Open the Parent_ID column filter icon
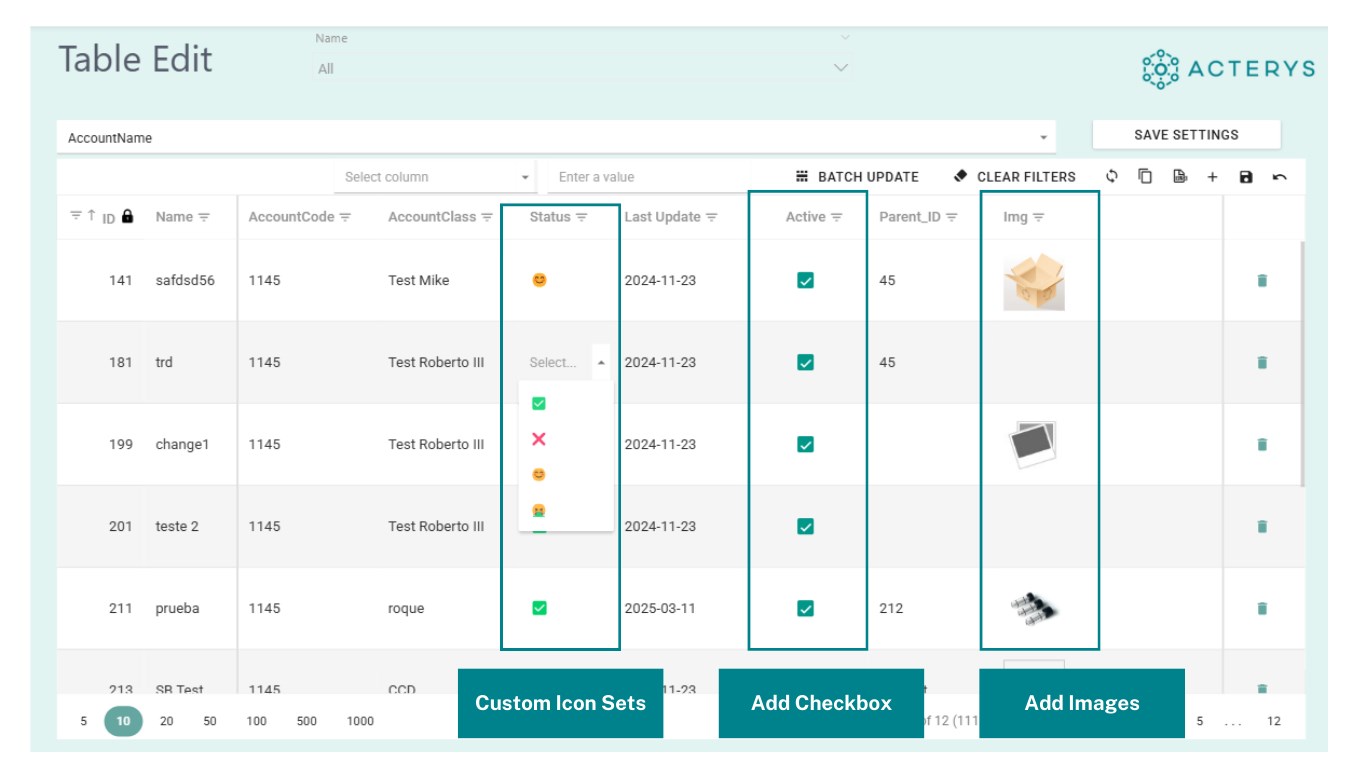This screenshot has height=768, width=1366. click(952, 217)
